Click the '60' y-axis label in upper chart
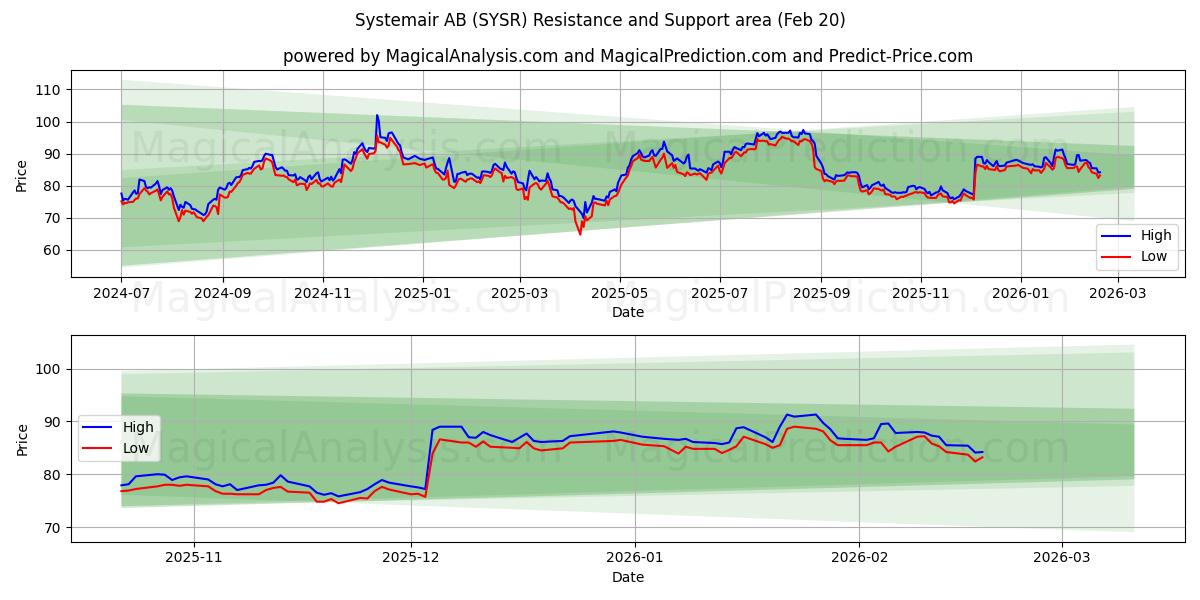1200x600 pixels. (x=52, y=250)
